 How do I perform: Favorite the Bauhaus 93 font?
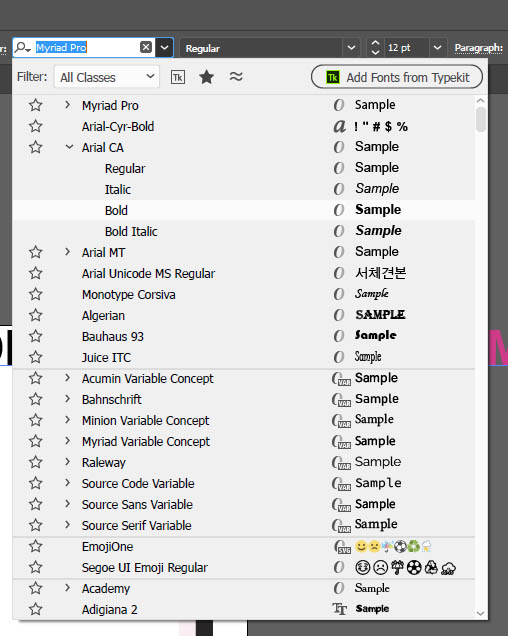point(36,336)
